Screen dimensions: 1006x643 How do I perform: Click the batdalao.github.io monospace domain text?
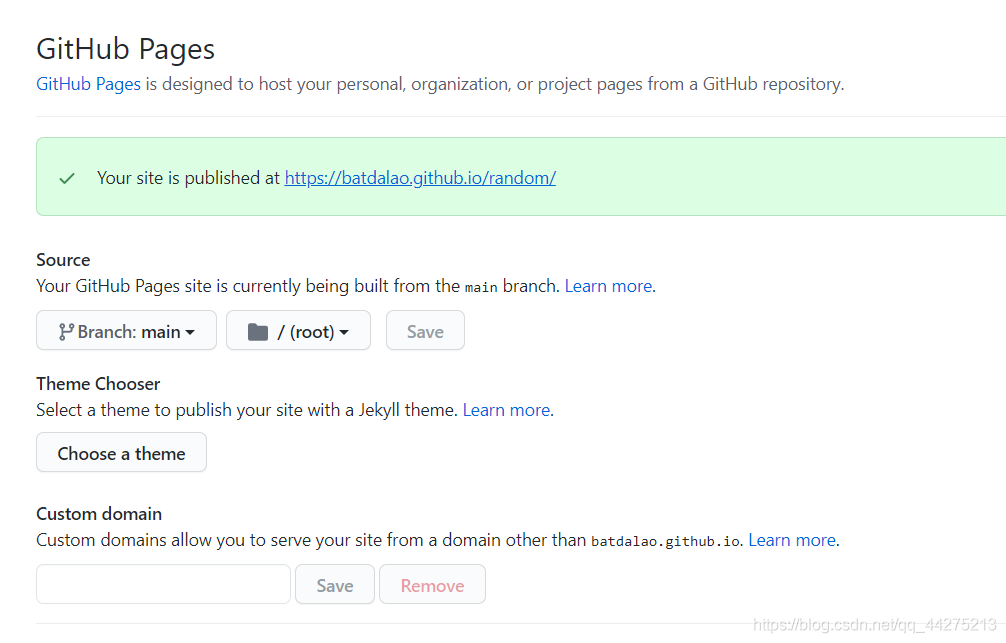point(666,541)
